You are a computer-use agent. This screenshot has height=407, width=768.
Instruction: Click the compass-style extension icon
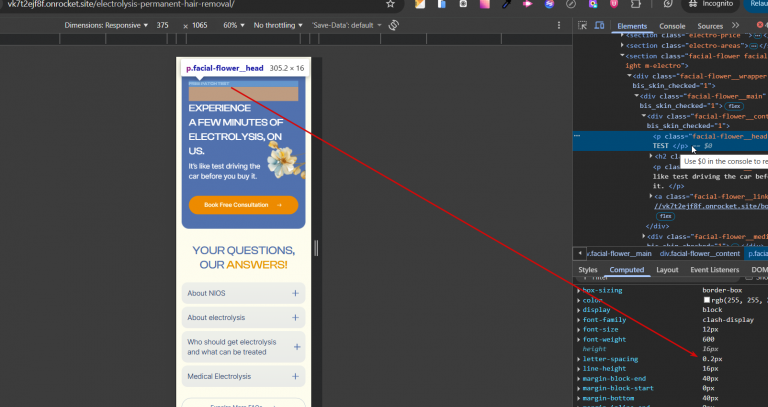(571, 4)
